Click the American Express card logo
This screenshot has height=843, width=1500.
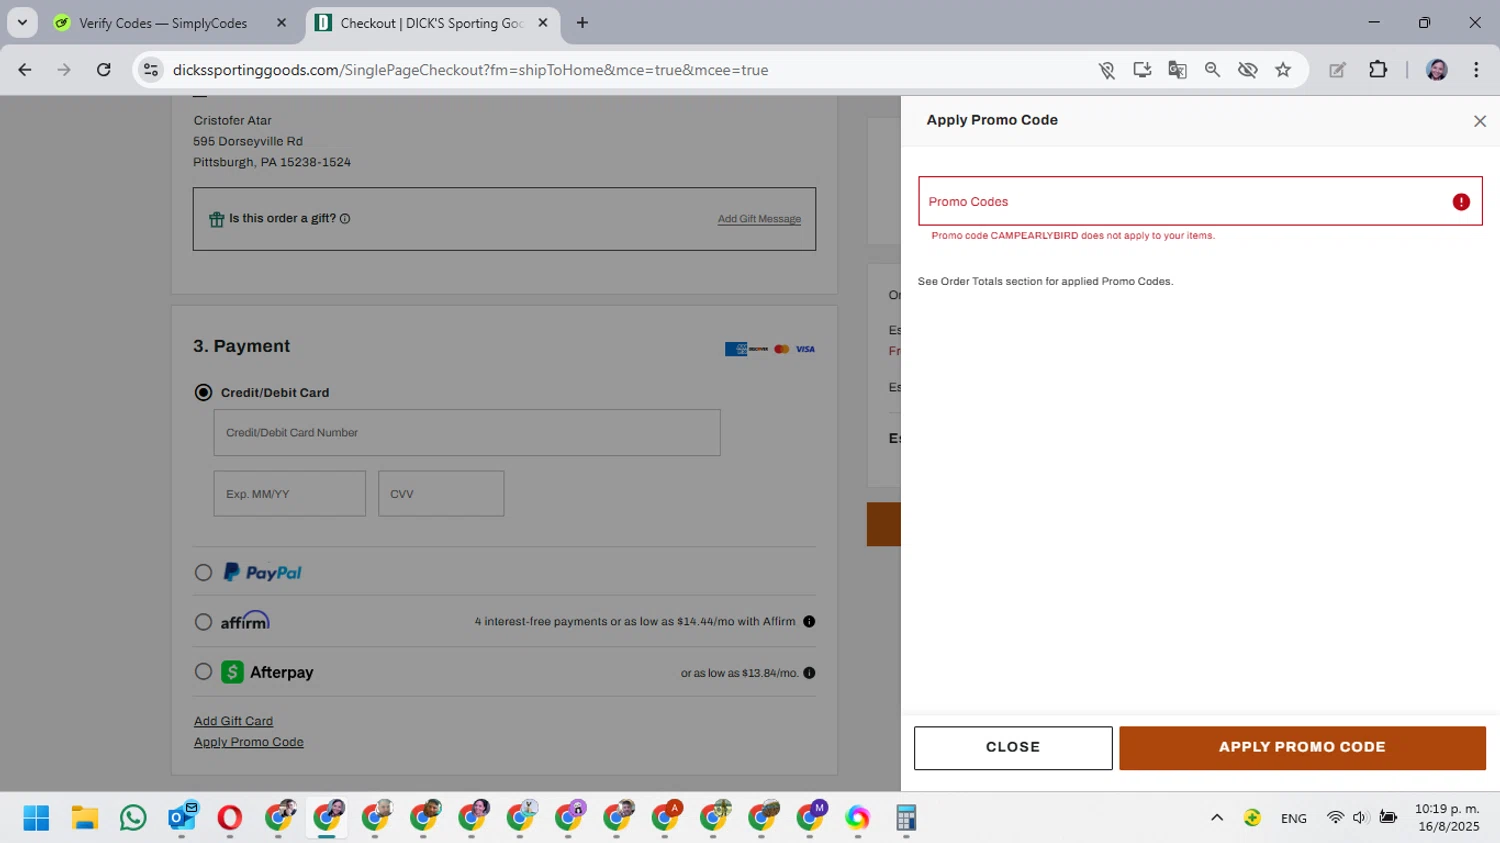pos(736,349)
